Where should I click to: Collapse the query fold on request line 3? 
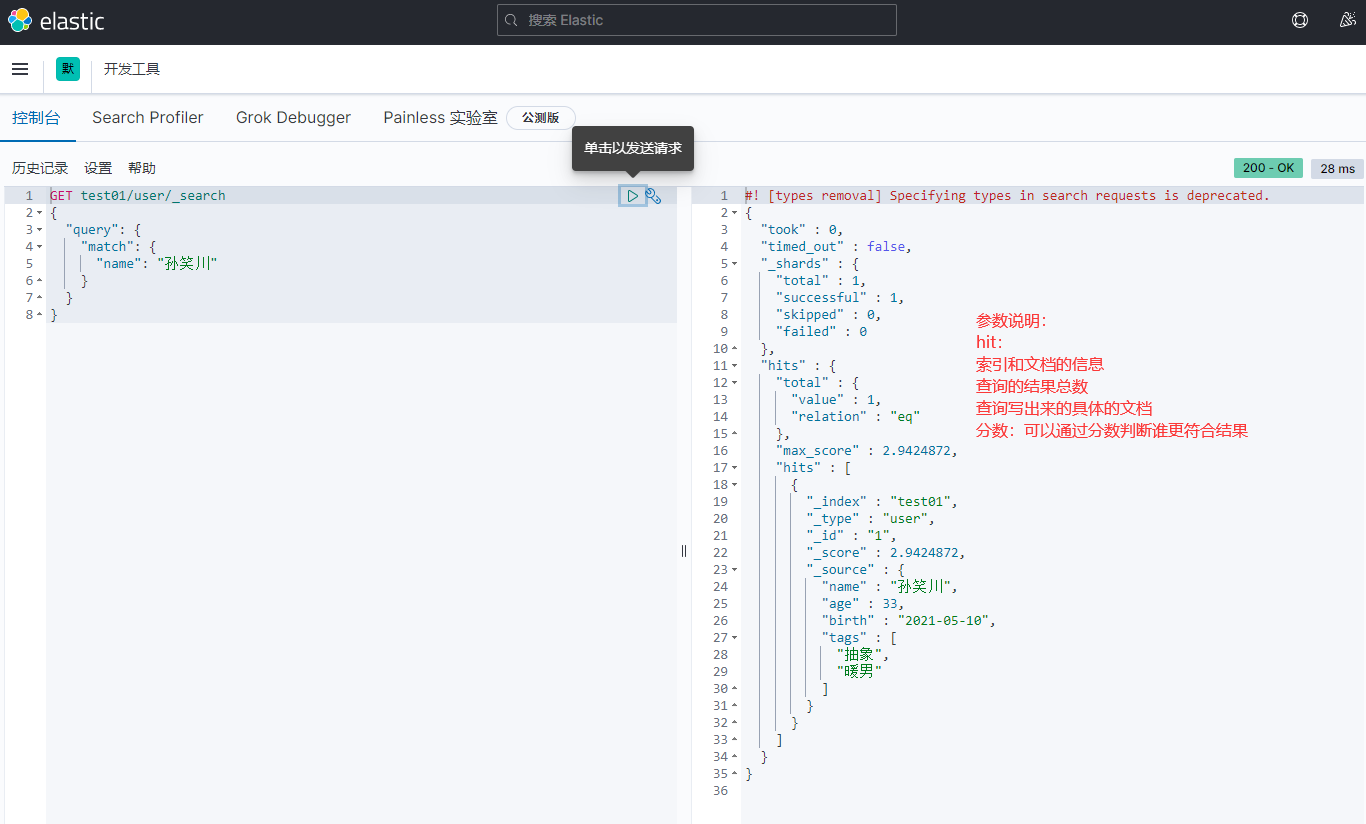tap(40, 230)
